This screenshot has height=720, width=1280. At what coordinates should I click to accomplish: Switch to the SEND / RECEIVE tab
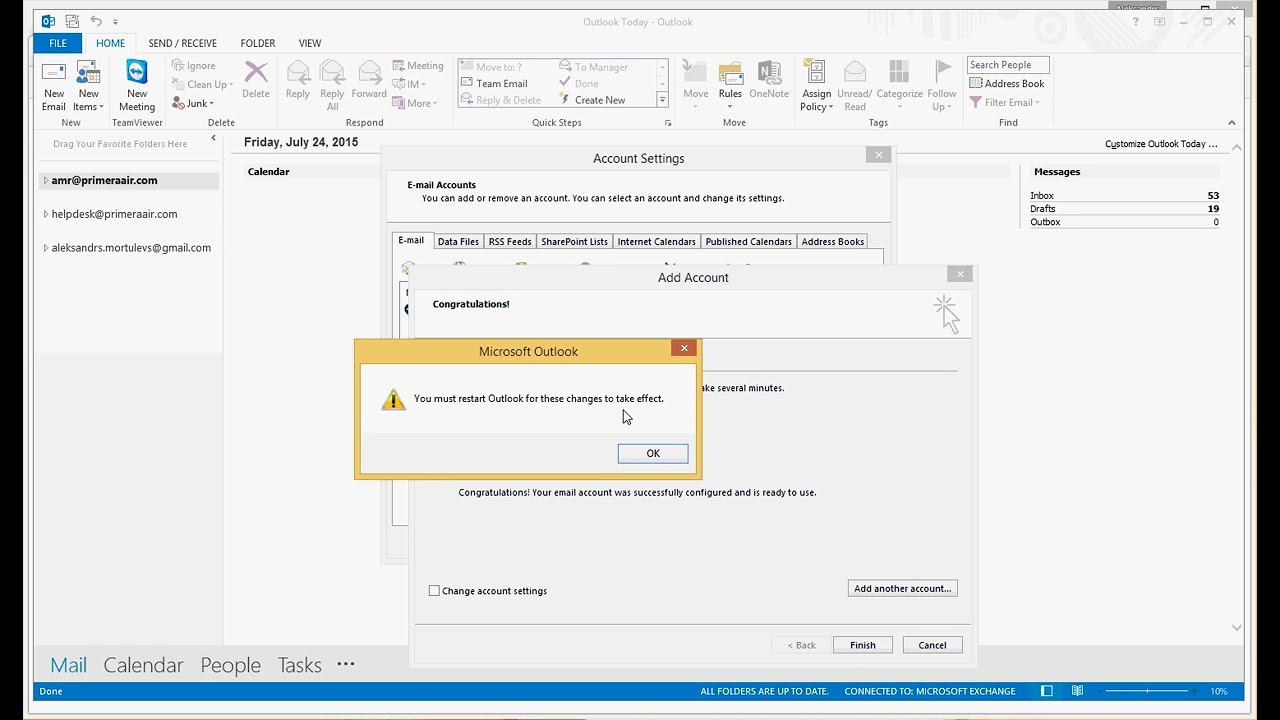(183, 43)
